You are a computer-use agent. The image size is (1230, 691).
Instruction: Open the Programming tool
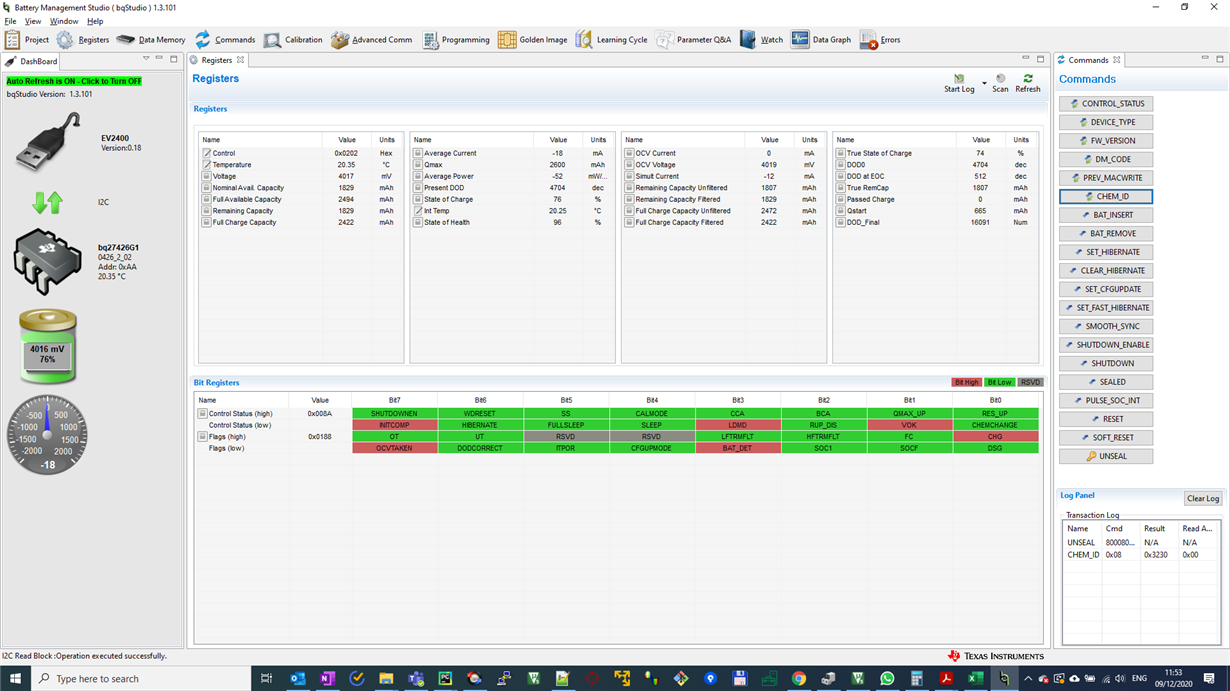coord(456,40)
